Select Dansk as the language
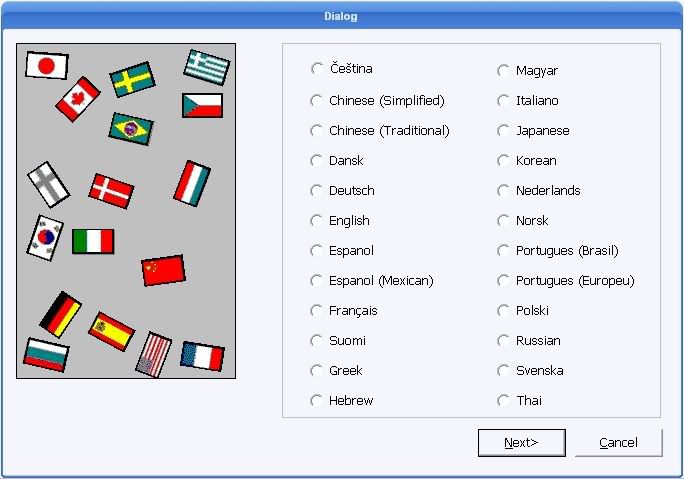The width and height of the screenshot is (684, 479). point(317,161)
